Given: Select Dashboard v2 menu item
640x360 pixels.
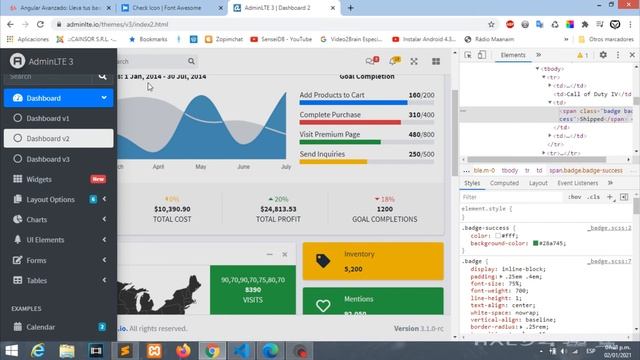Looking at the screenshot, I should [x=58, y=138].
